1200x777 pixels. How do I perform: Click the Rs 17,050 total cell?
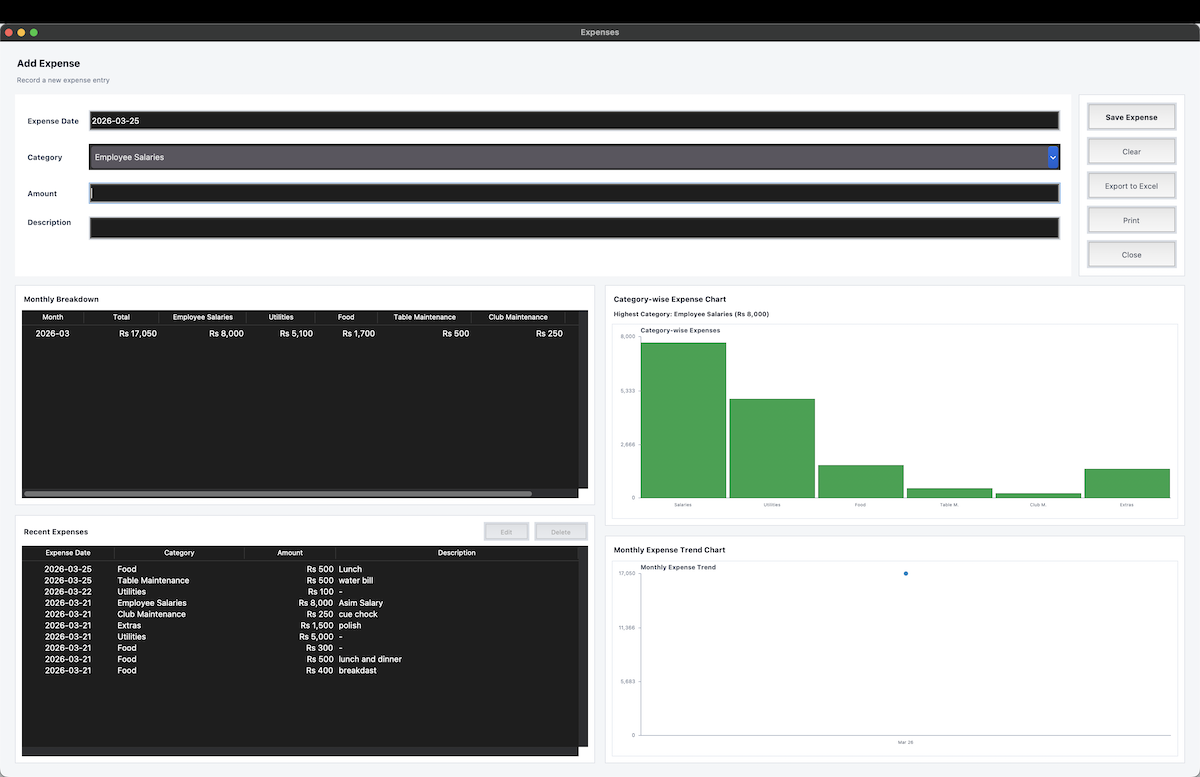click(x=137, y=334)
